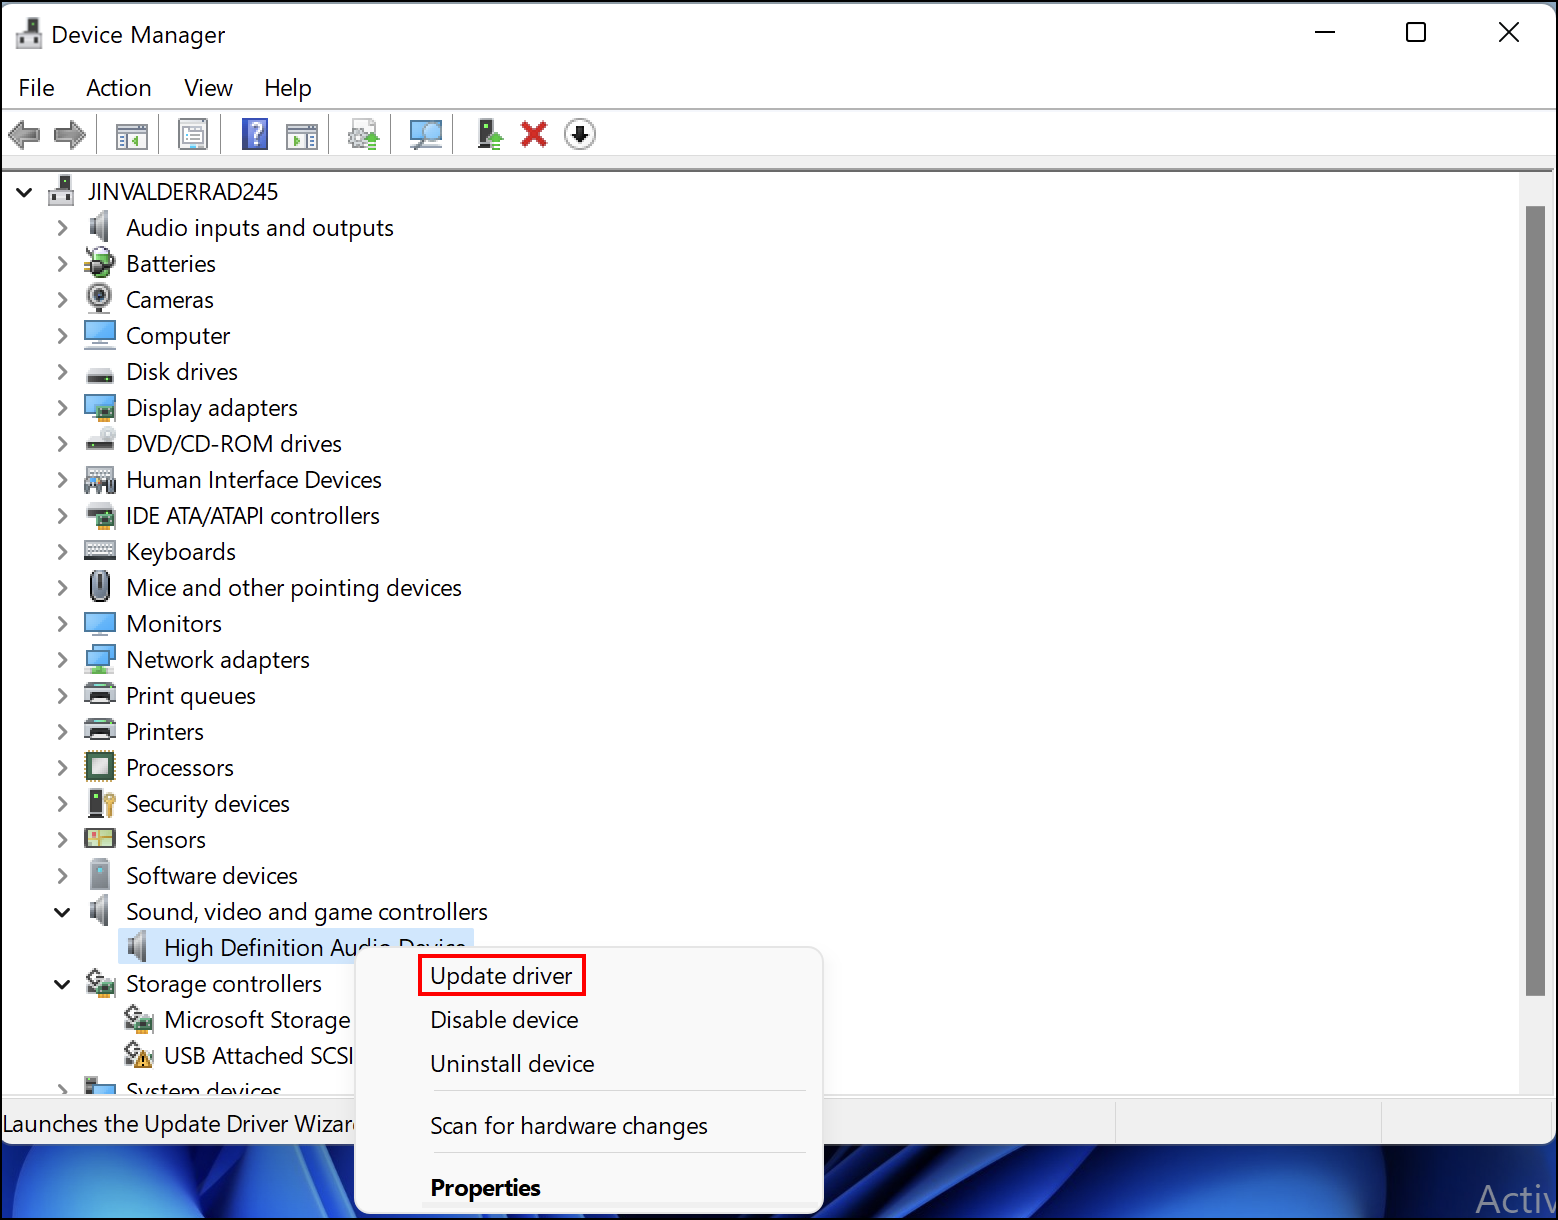1558x1220 pixels.
Task: Open the Action menu
Action: pos(118,88)
